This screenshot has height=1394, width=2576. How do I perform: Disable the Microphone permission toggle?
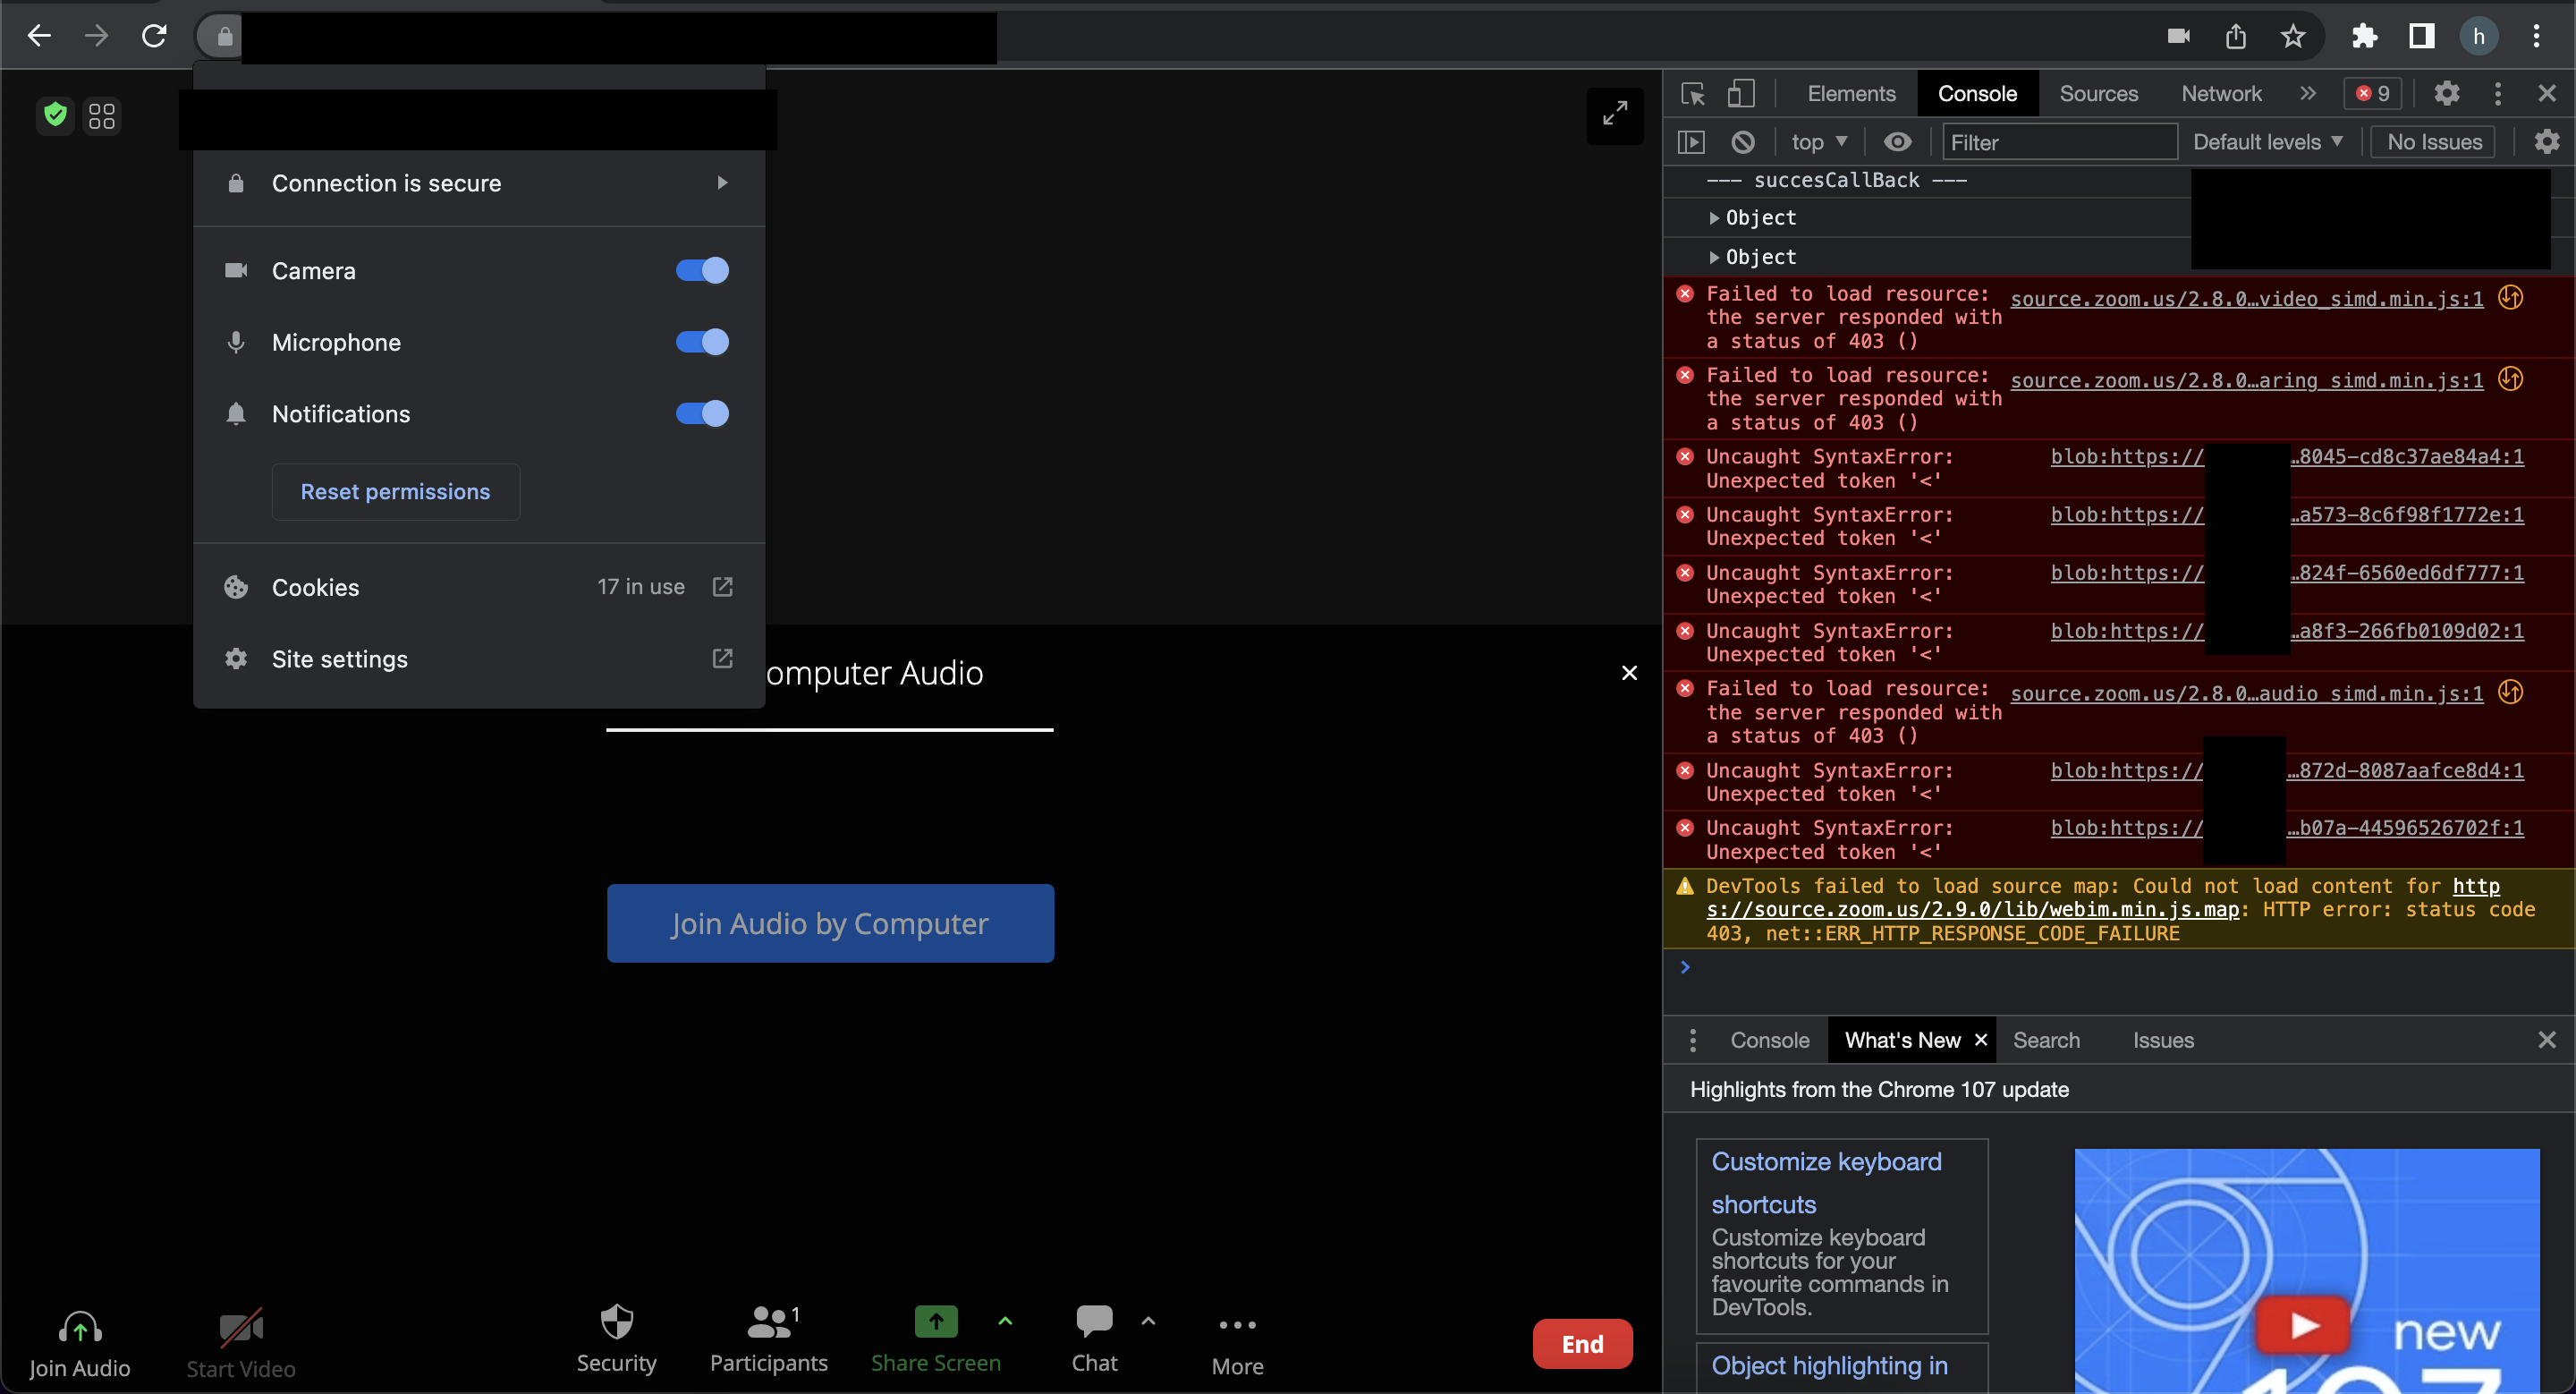point(702,342)
